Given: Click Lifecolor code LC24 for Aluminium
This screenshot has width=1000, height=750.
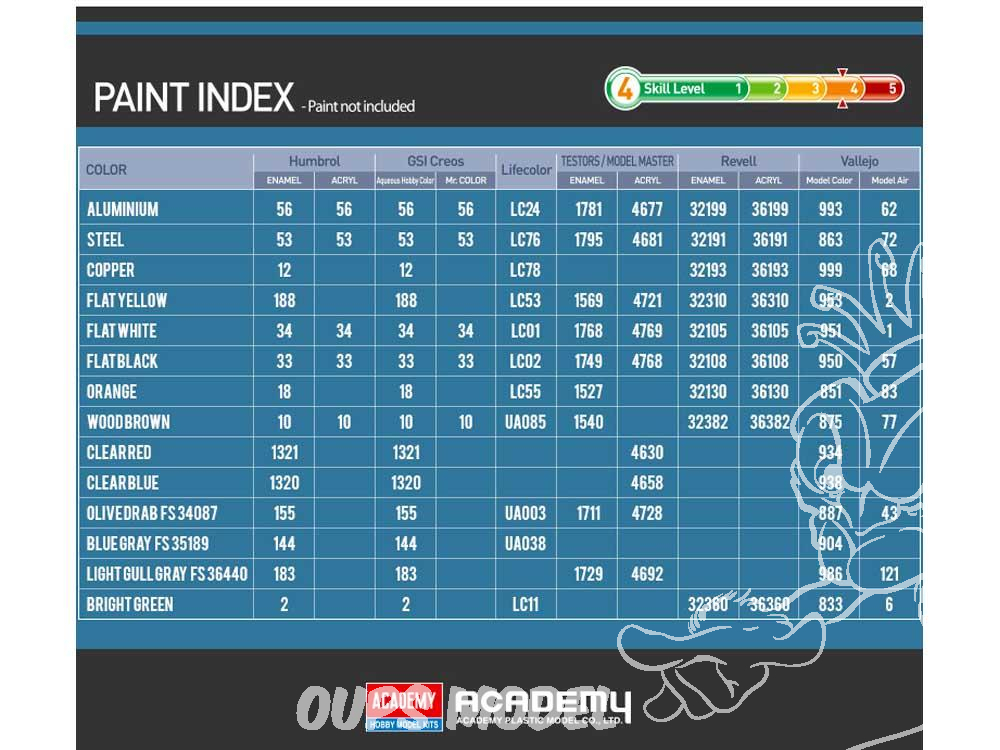Looking at the screenshot, I should 526,209.
